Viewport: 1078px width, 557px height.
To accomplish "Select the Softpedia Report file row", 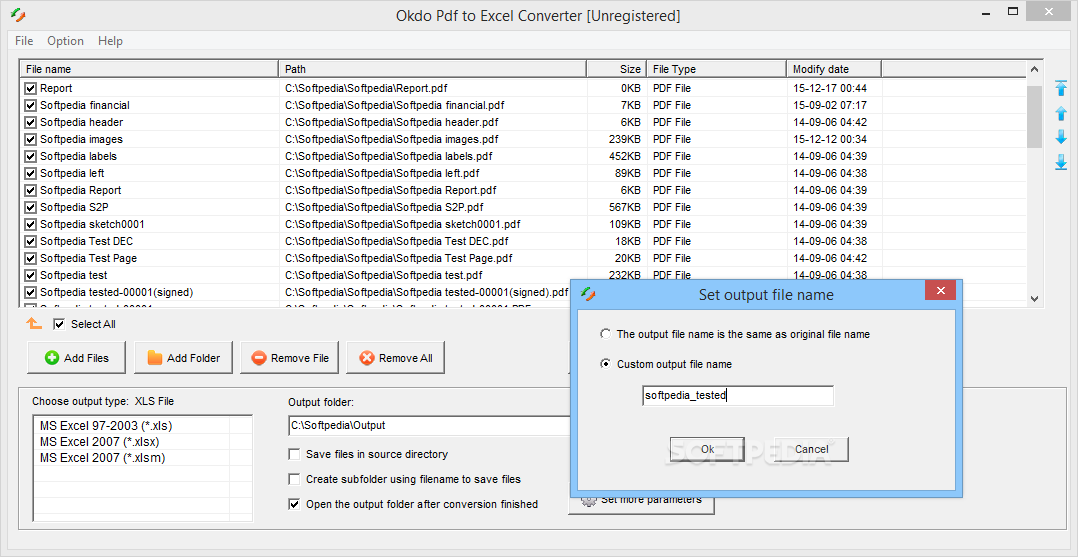I will point(523,190).
